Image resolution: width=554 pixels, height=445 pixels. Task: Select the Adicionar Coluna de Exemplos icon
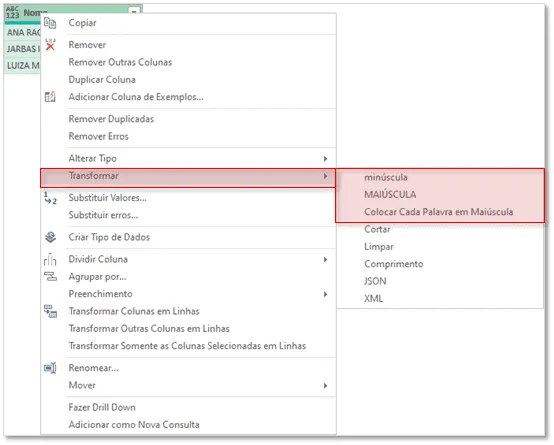point(50,96)
